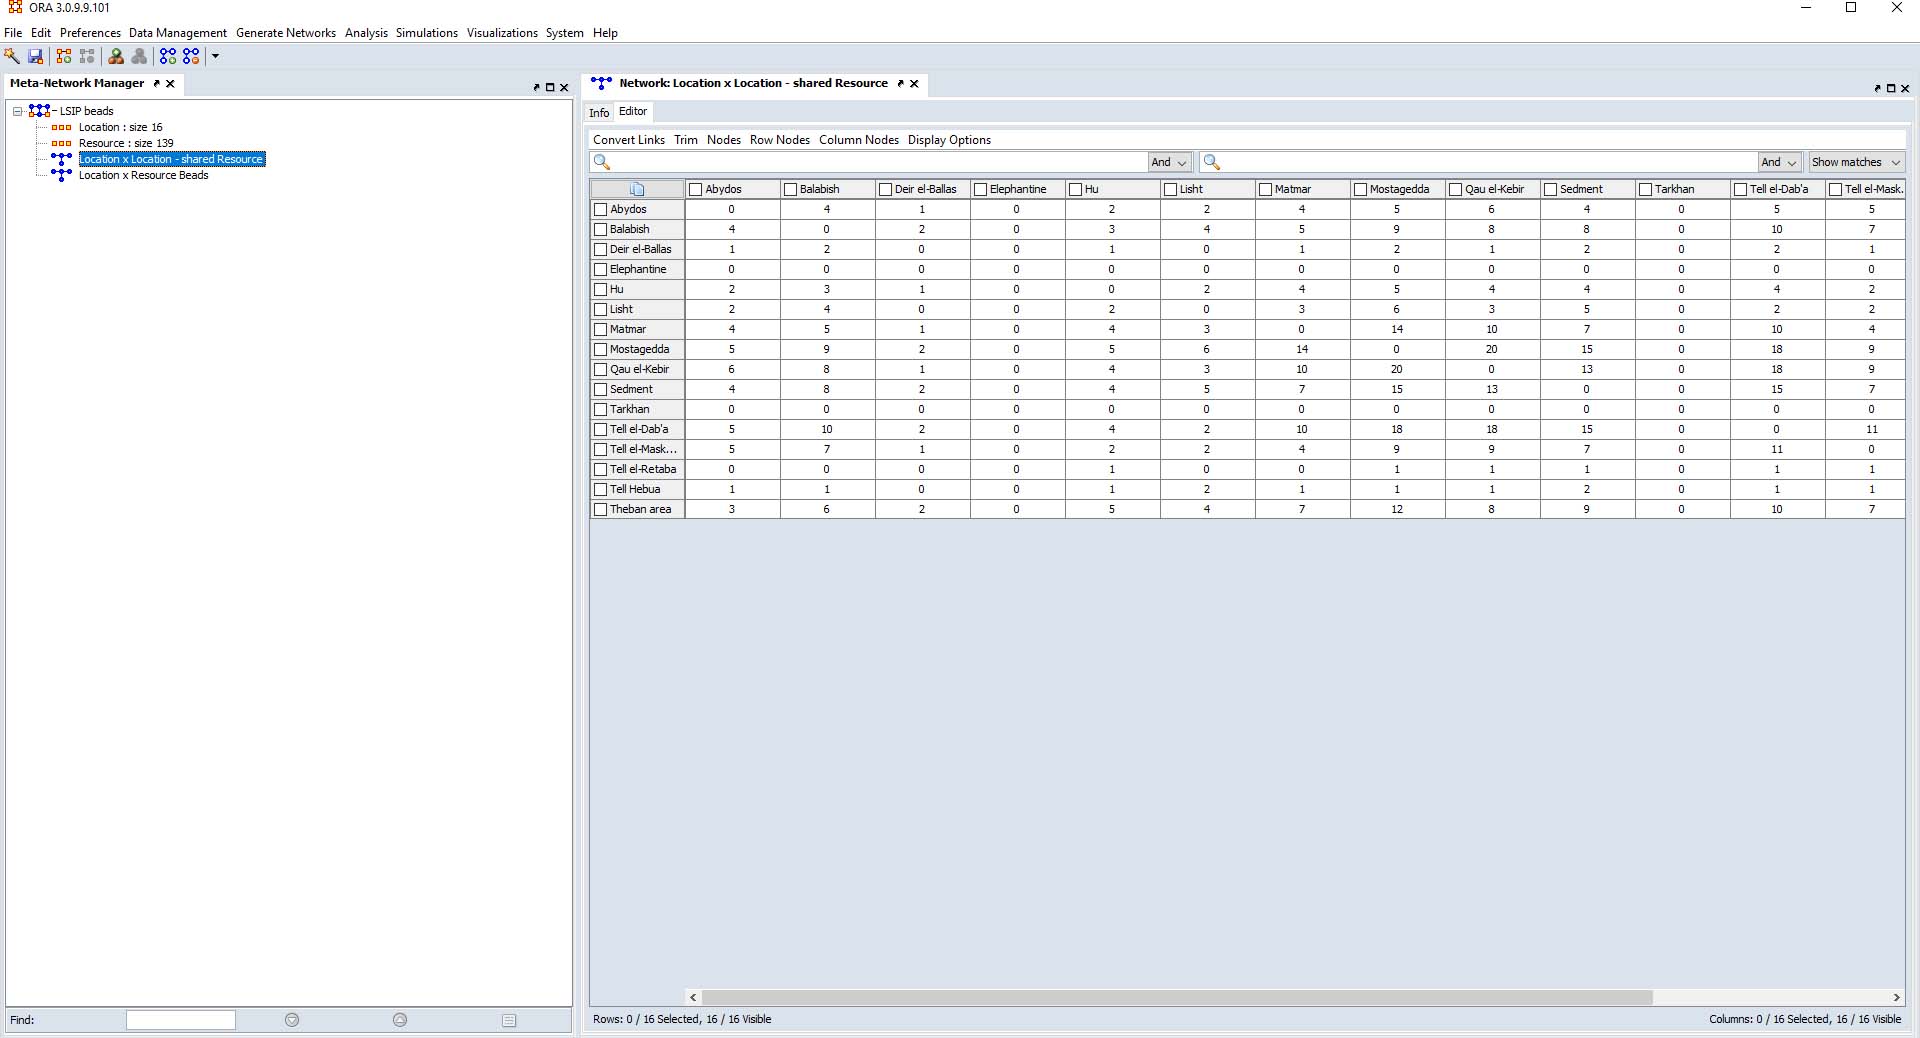The width and height of the screenshot is (1920, 1038).
Task: Click the search magnifier in left filter field
Action: pos(602,162)
